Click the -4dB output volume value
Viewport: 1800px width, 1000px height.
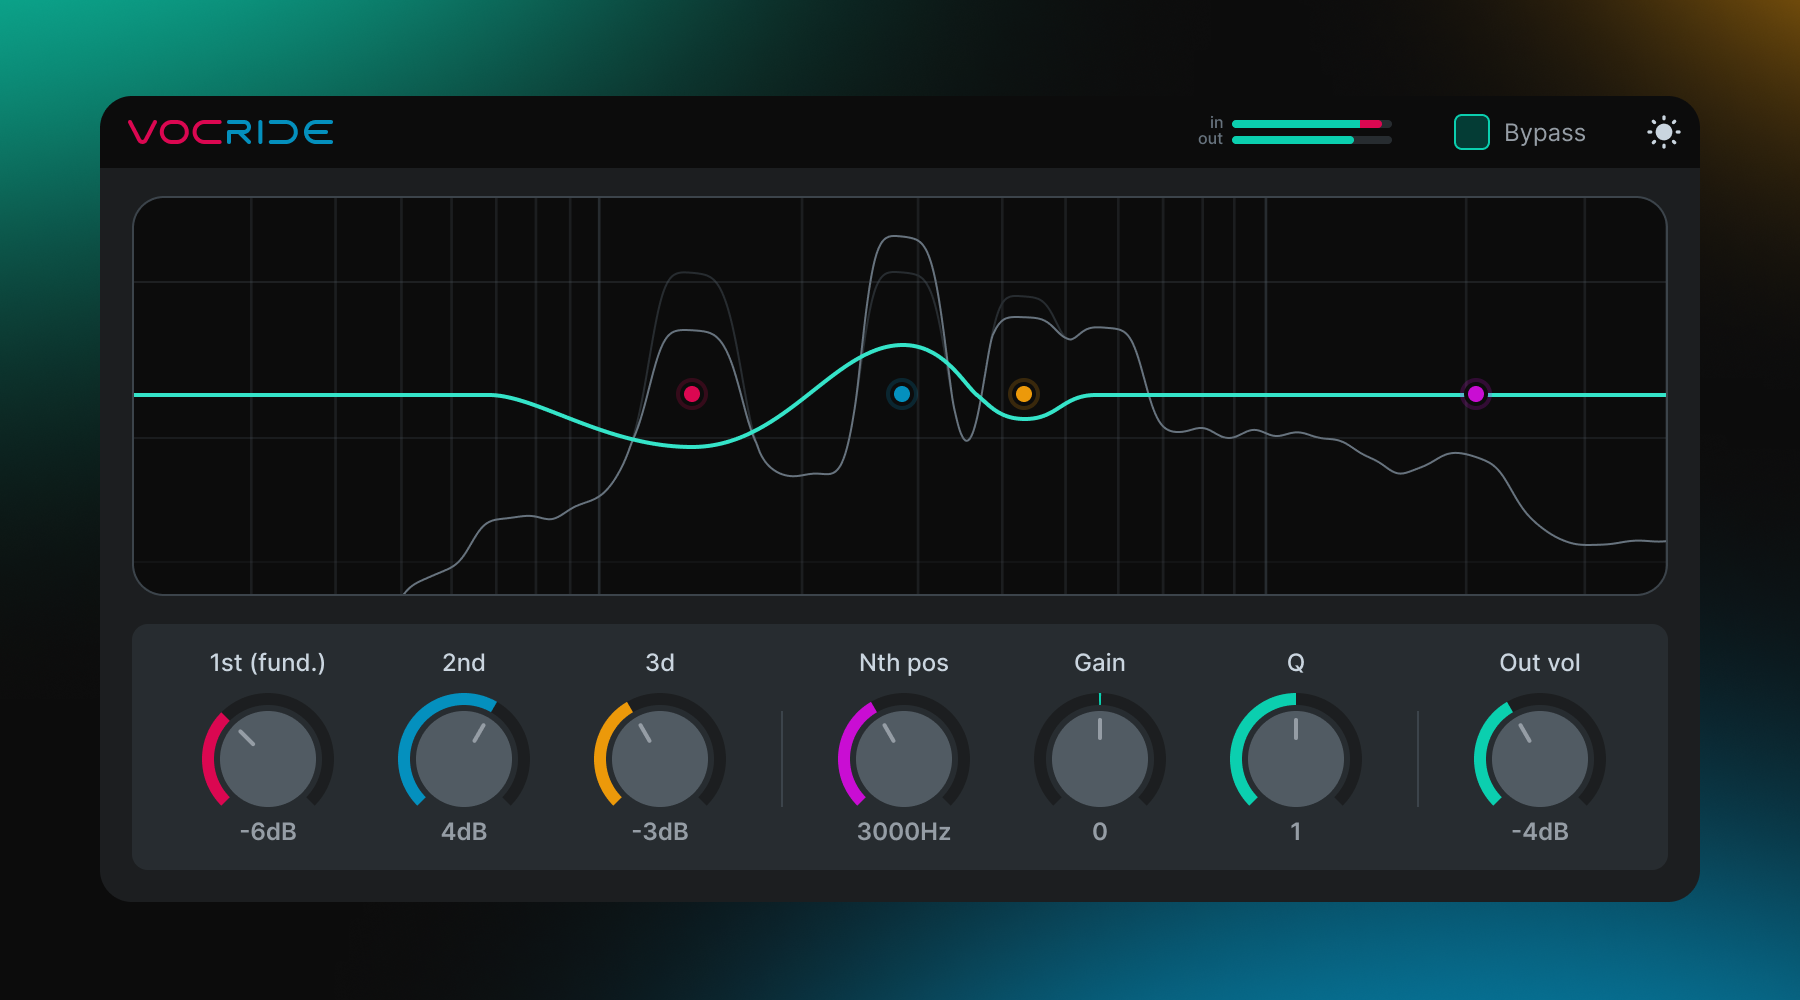click(1540, 832)
